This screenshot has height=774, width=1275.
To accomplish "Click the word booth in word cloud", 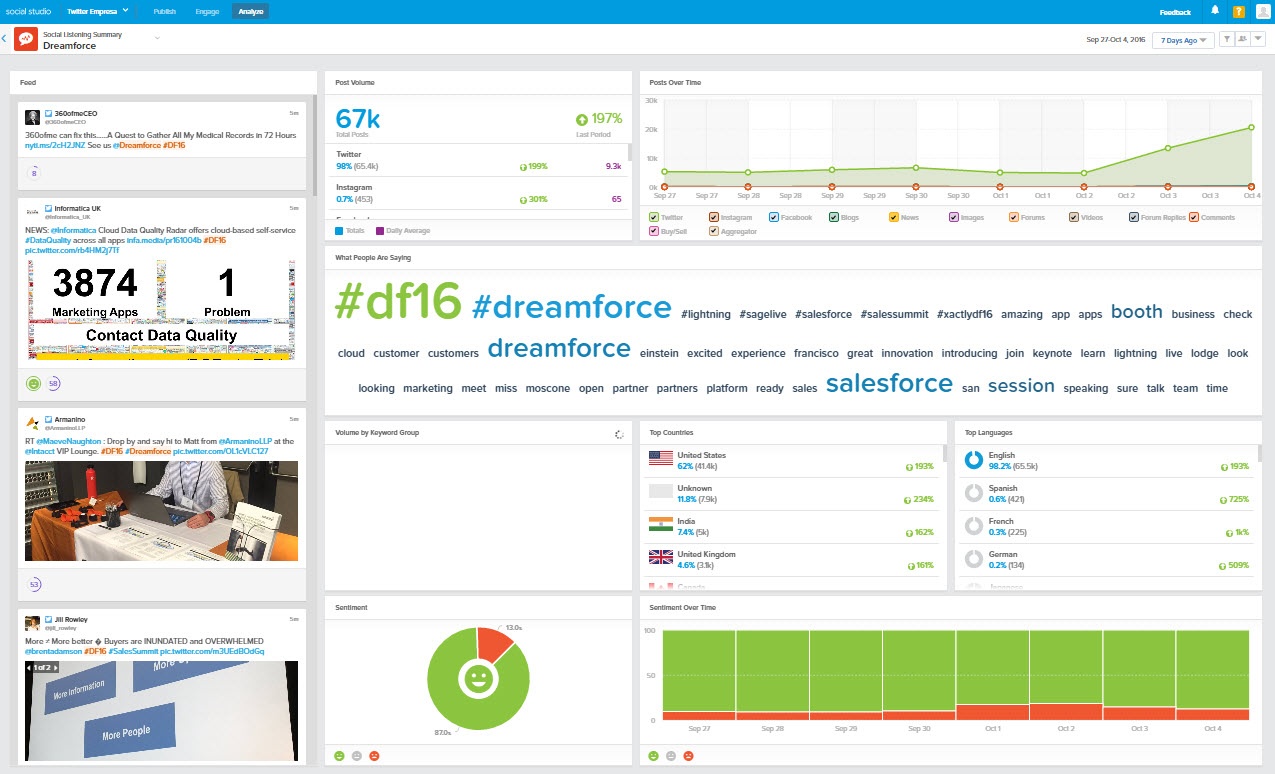I will (x=1136, y=312).
